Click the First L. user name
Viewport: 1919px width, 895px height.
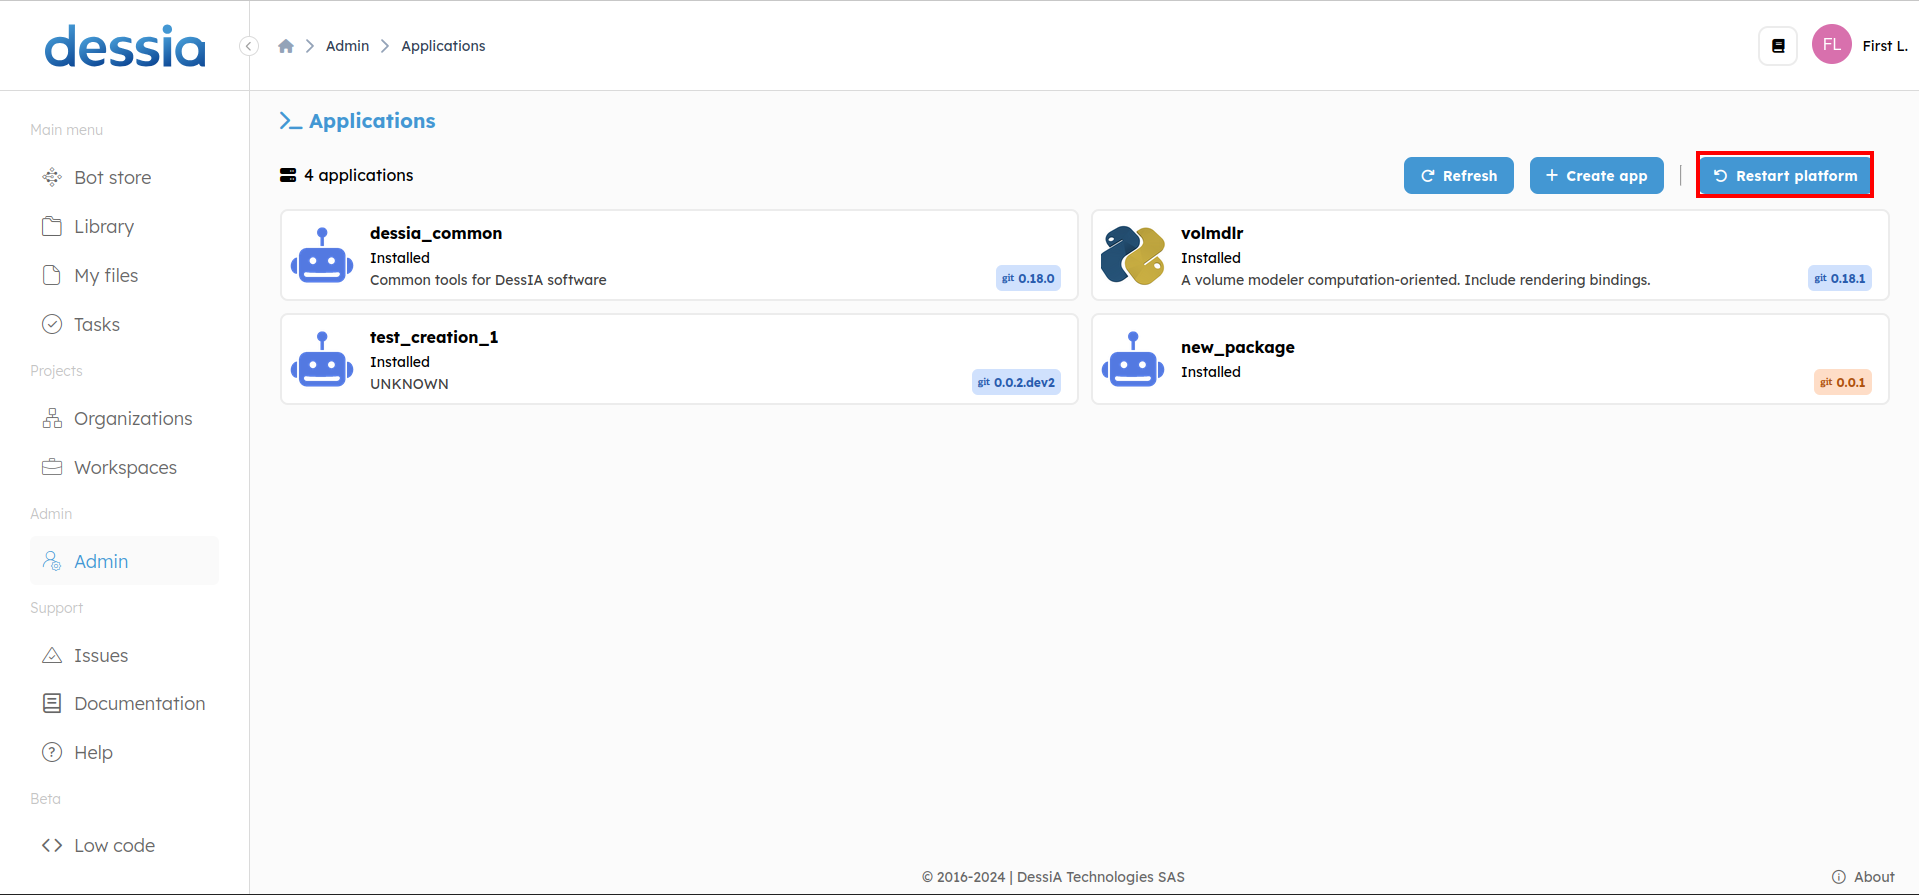tap(1885, 46)
